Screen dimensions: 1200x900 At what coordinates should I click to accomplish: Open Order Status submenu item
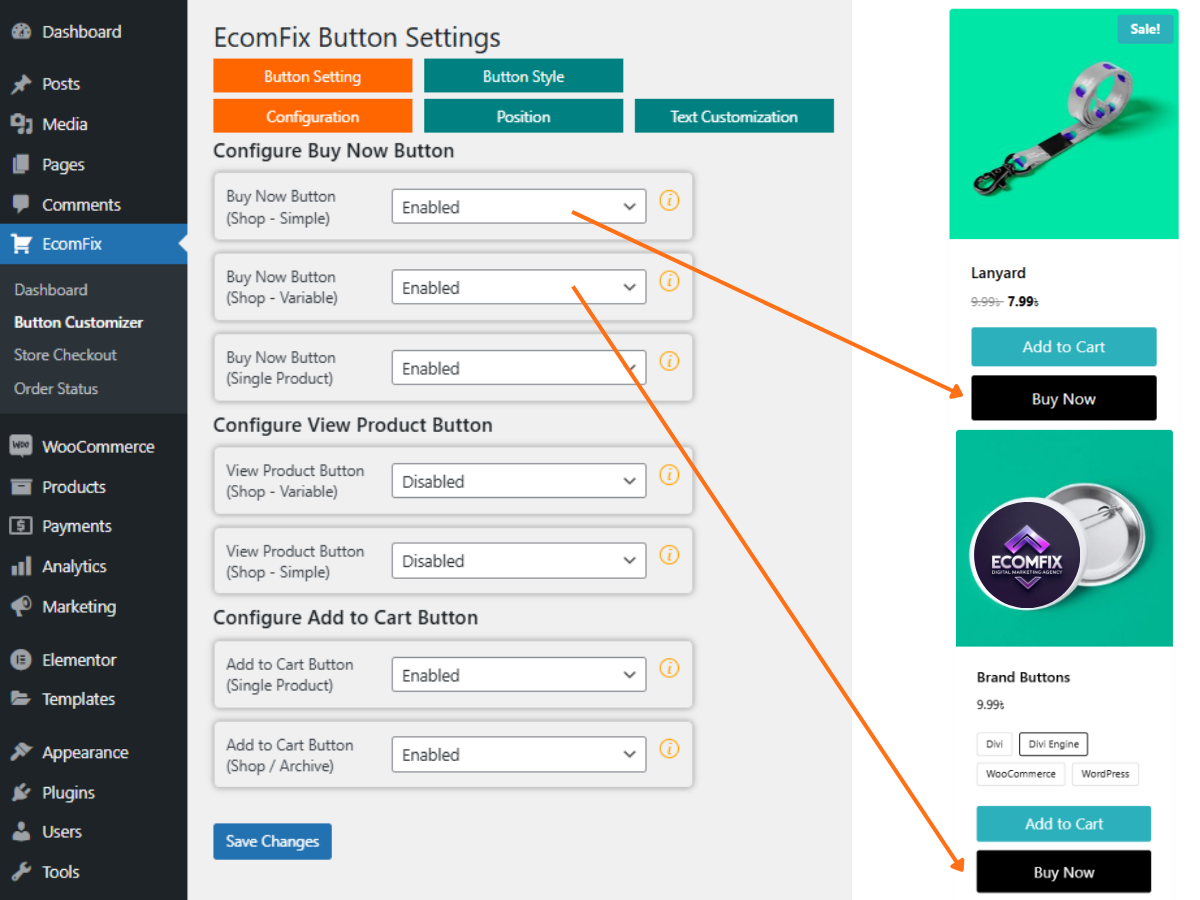coord(56,388)
